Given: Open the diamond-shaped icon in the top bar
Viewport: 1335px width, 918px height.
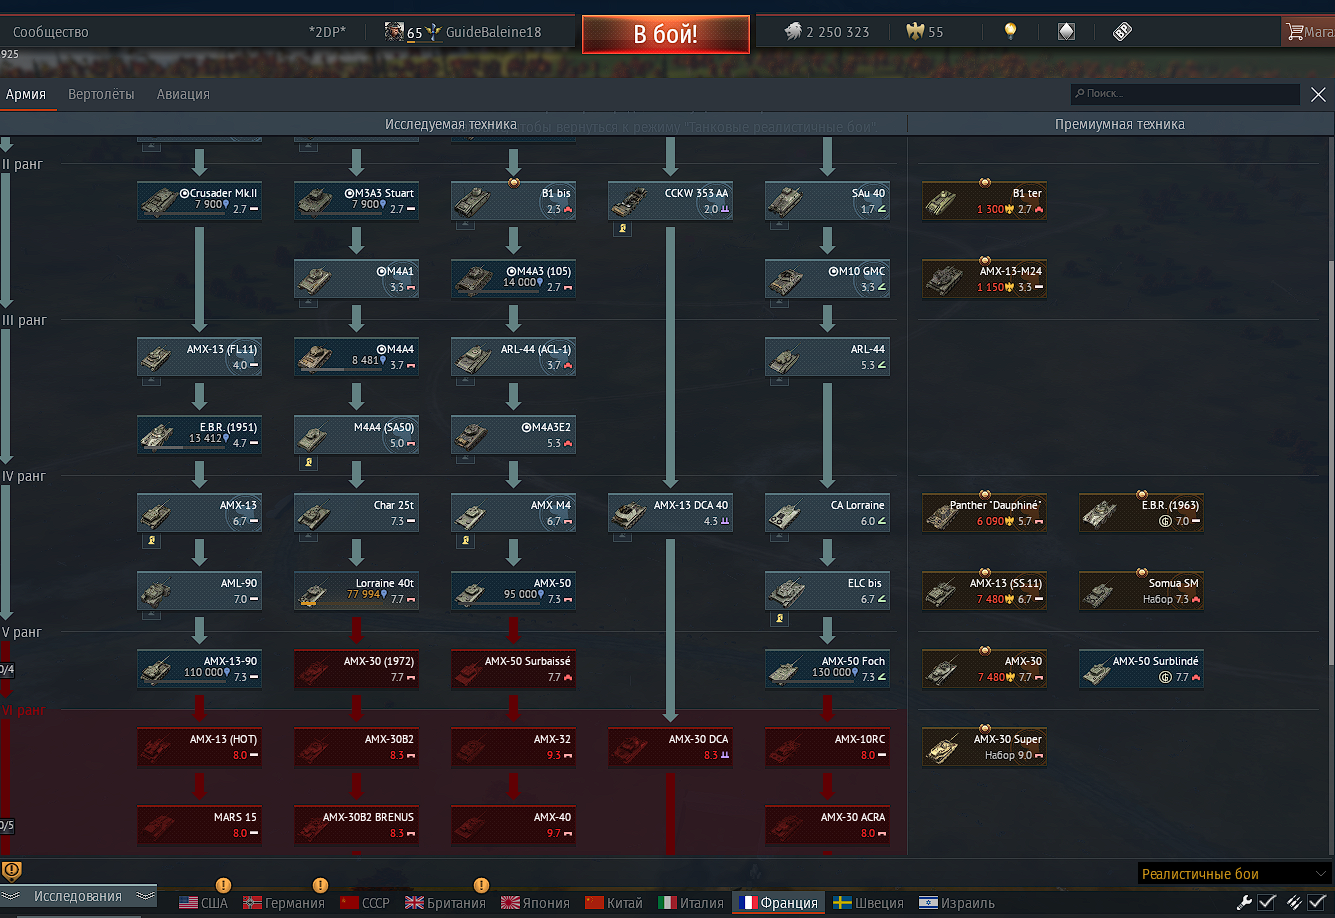Looking at the screenshot, I should point(1066,31).
